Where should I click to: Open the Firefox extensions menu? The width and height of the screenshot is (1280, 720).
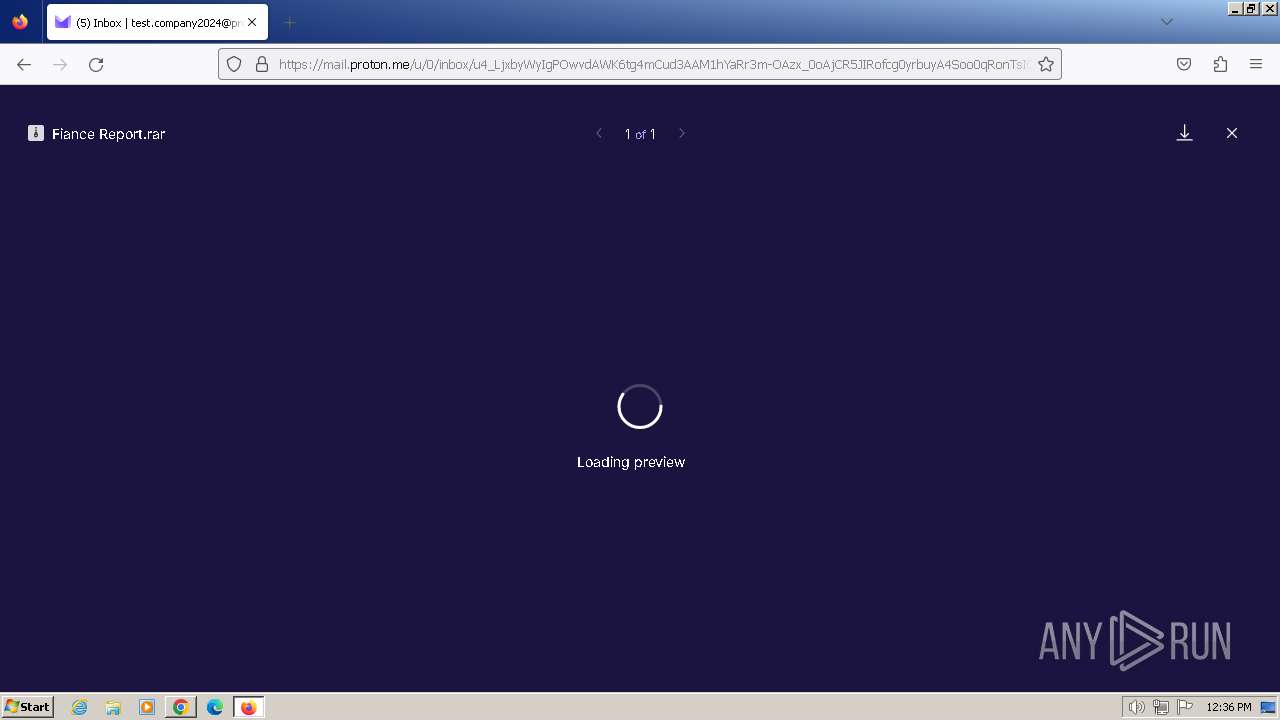pyautogui.click(x=1220, y=64)
